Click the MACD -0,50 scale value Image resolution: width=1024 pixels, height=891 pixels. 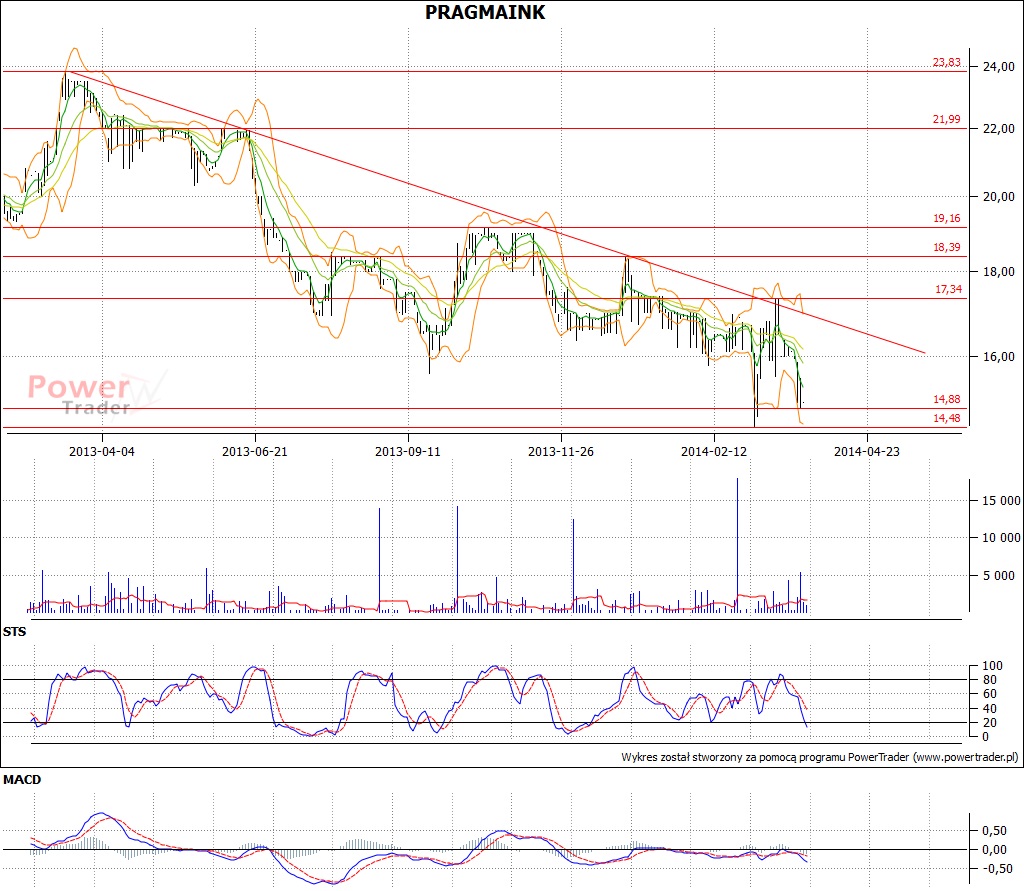point(997,869)
